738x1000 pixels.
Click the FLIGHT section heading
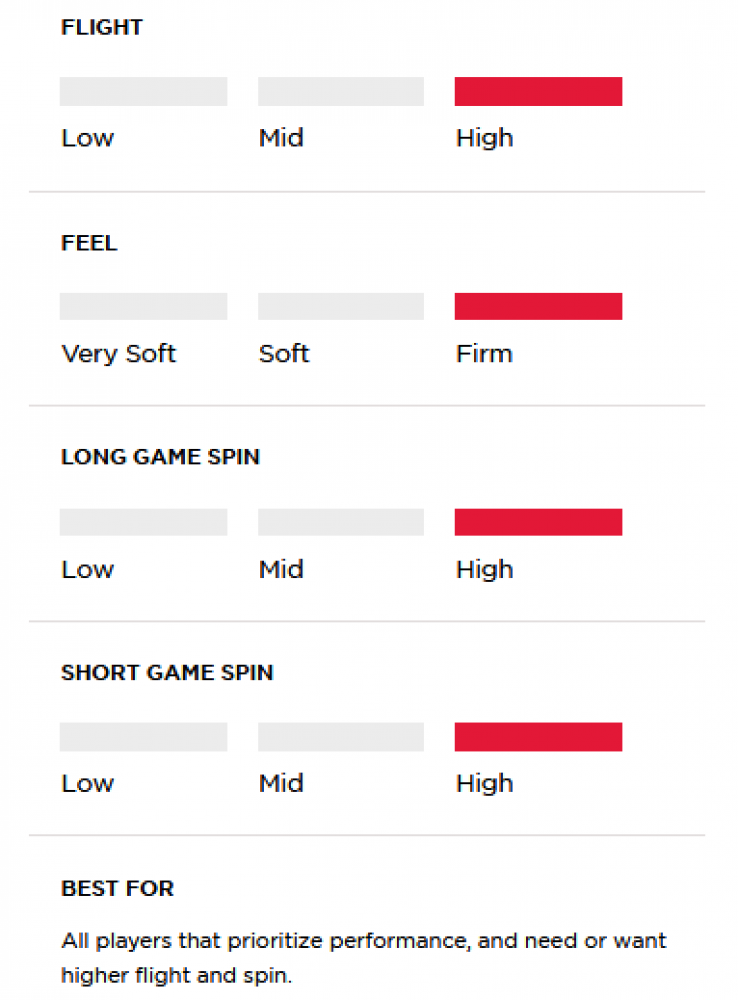click(102, 27)
